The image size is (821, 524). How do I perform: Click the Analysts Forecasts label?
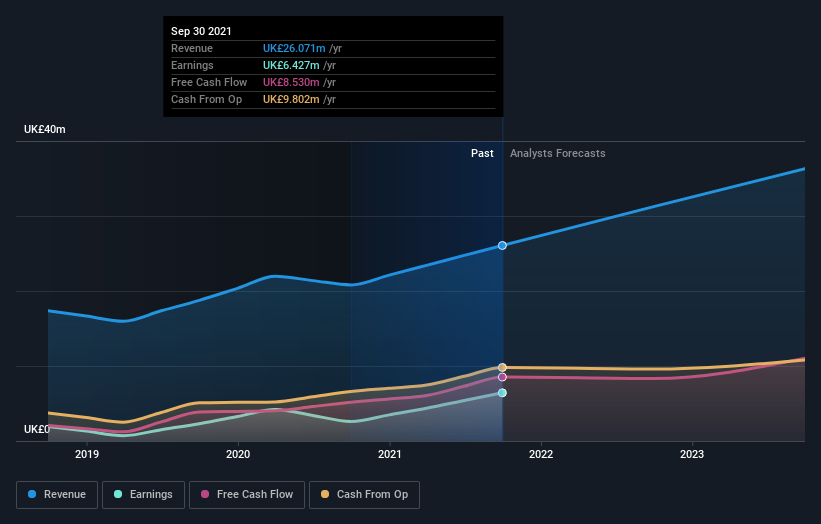(558, 153)
